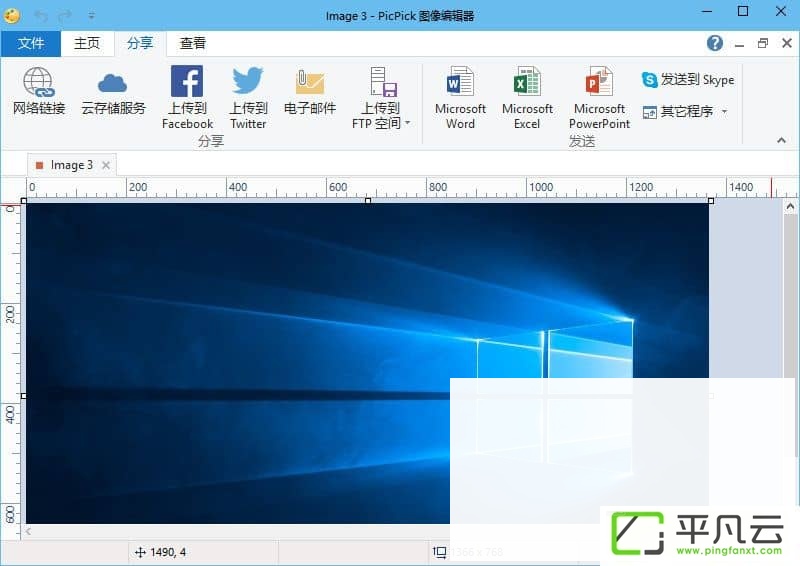800x566 pixels.
Task: Expand the FTP 空间 dropdown arrow
Action: [x=407, y=123]
